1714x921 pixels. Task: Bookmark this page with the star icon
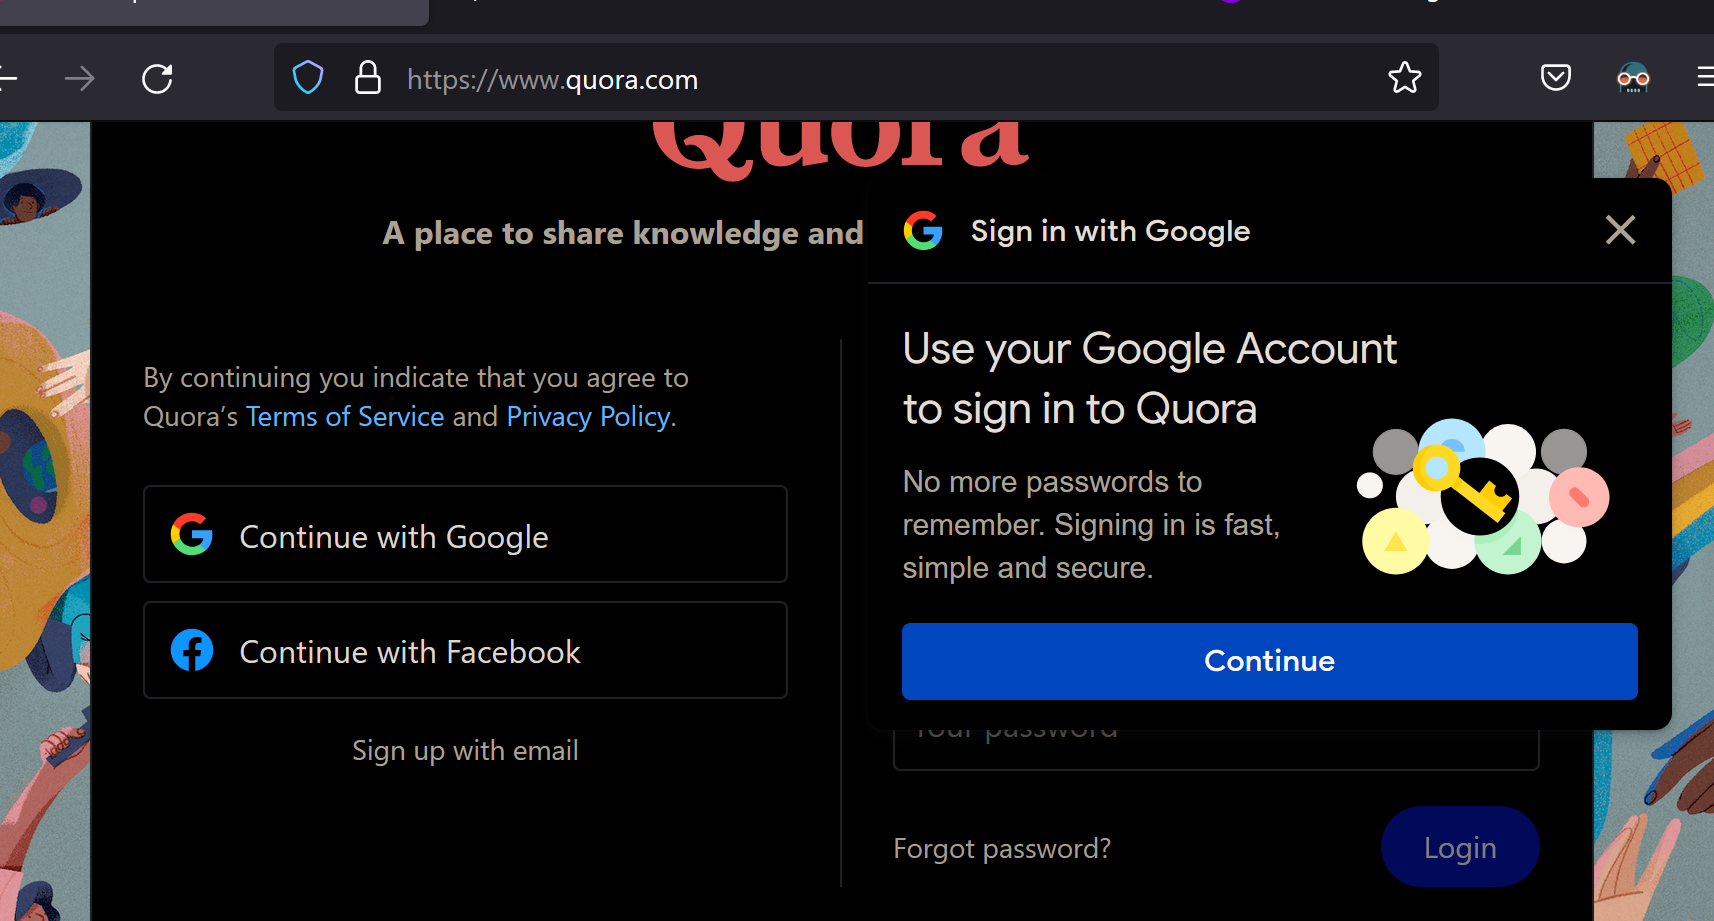click(x=1405, y=77)
